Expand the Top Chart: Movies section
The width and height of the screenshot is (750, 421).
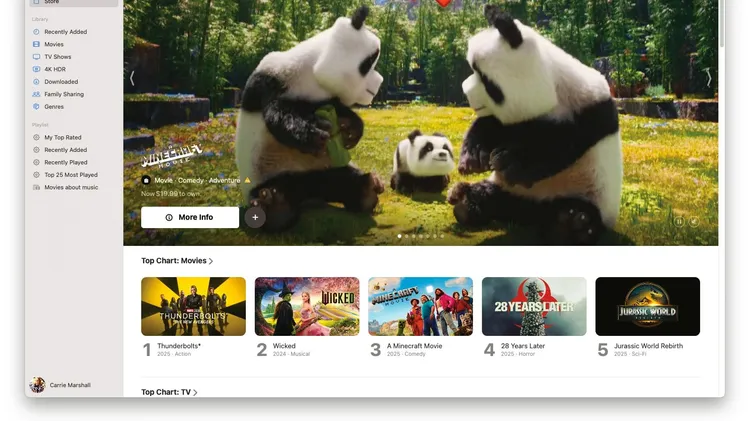pyautogui.click(x=177, y=261)
